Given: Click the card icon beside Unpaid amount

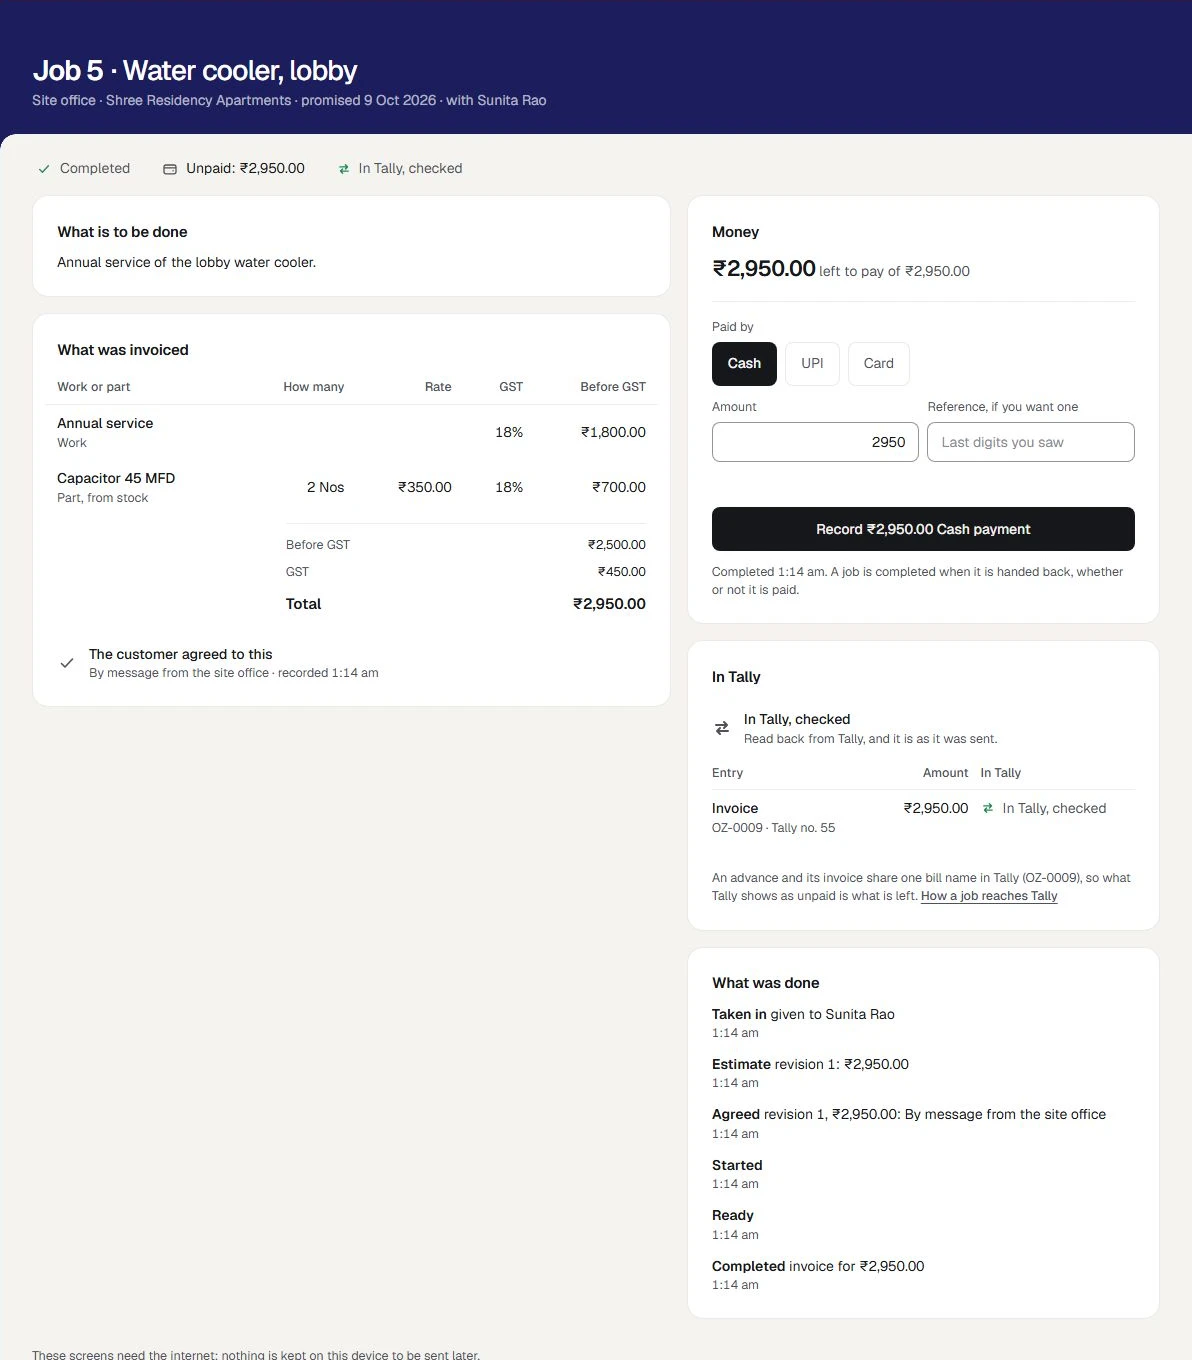Looking at the screenshot, I should click(x=170, y=169).
